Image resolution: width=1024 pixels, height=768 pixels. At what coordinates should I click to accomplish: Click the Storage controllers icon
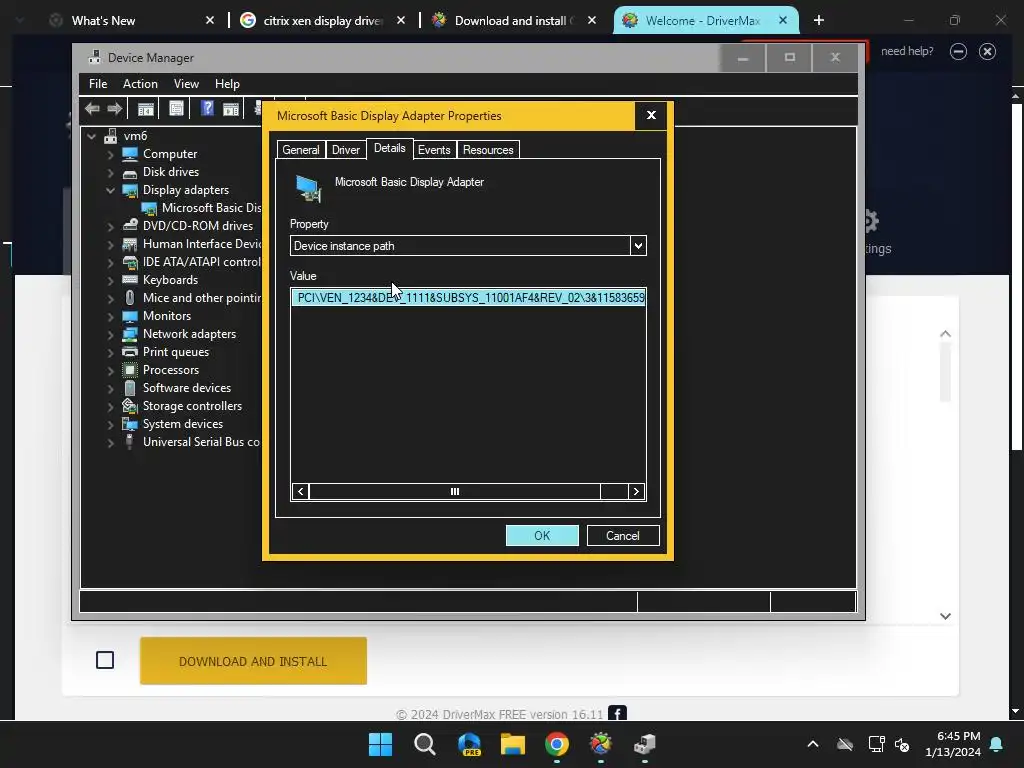130,406
